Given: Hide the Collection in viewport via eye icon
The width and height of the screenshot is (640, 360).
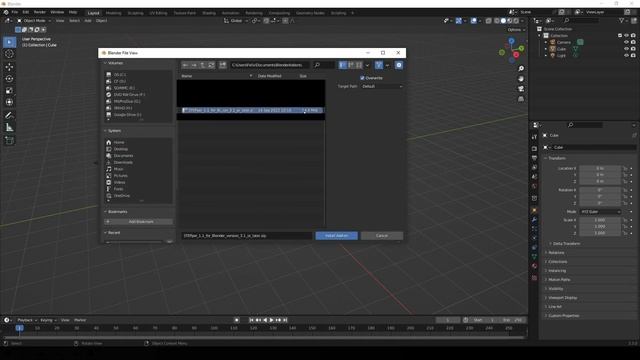Looking at the screenshot, I should coord(626,36).
